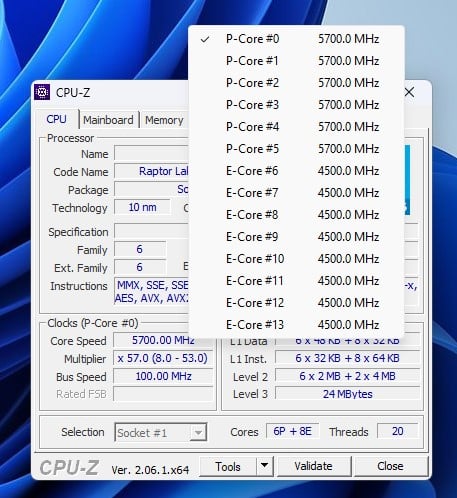Click the Bus Speed value 100.00 MHz
Viewport: 457px width, 498px height.
163,376
